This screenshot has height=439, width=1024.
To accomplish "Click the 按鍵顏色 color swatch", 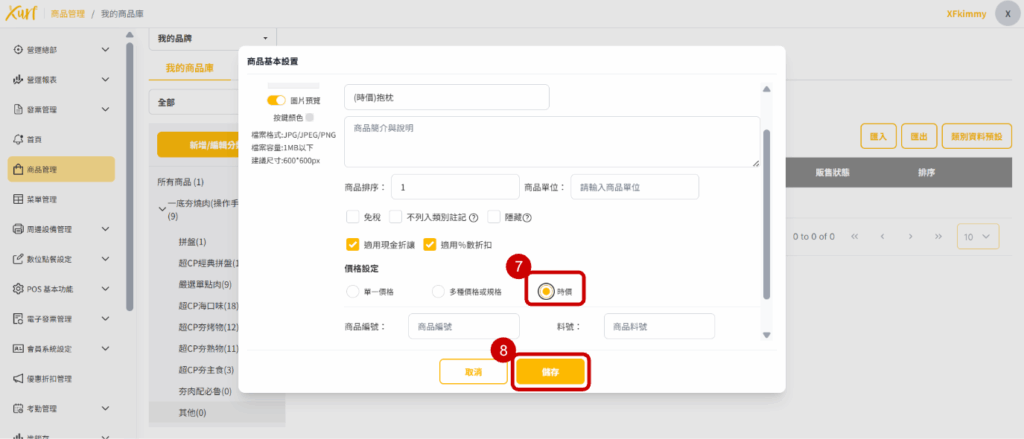I will click(310, 117).
